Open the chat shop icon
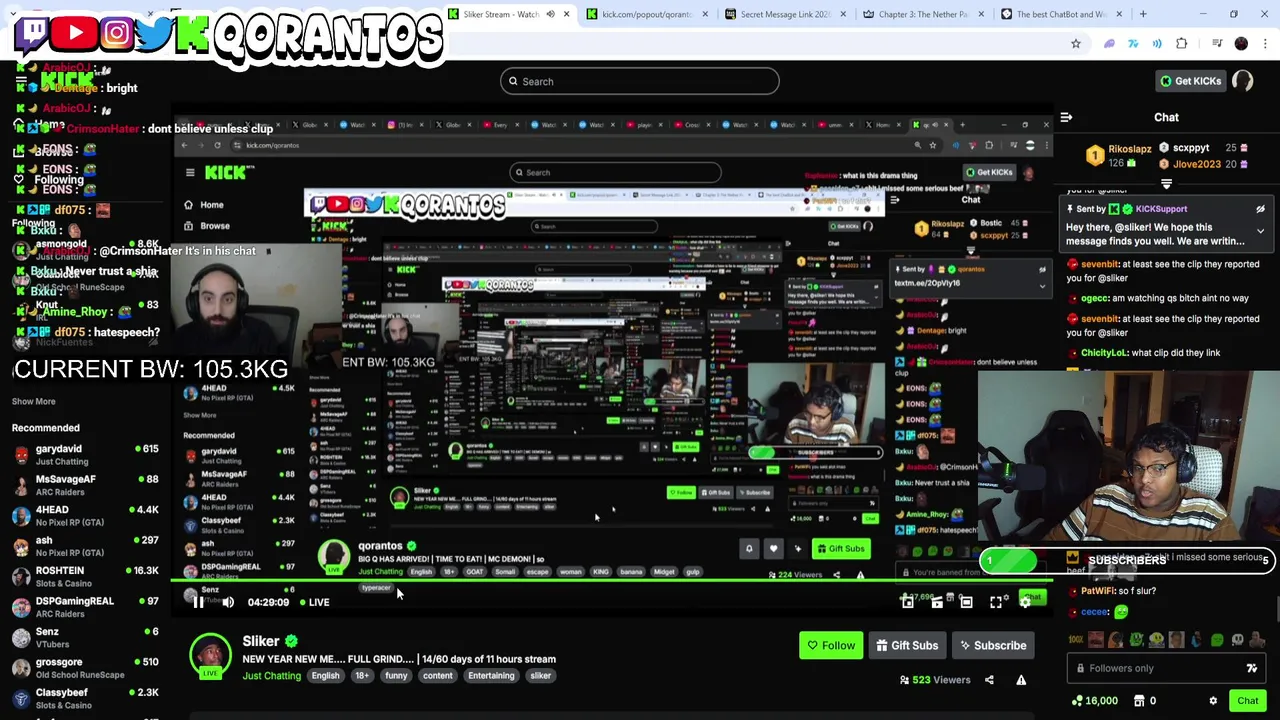 click(x=1139, y=701)
